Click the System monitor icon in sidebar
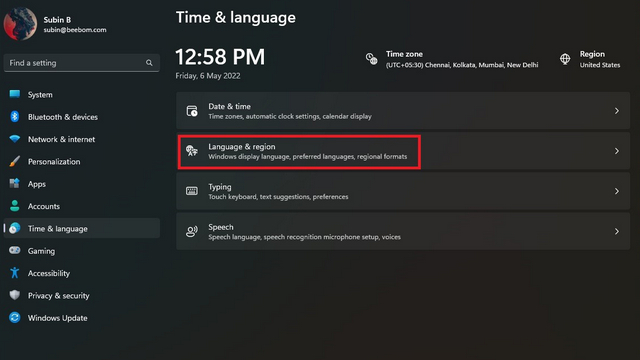Image resolution: width=640 pixels, height=360 pixels. click(x=15, y=94)
